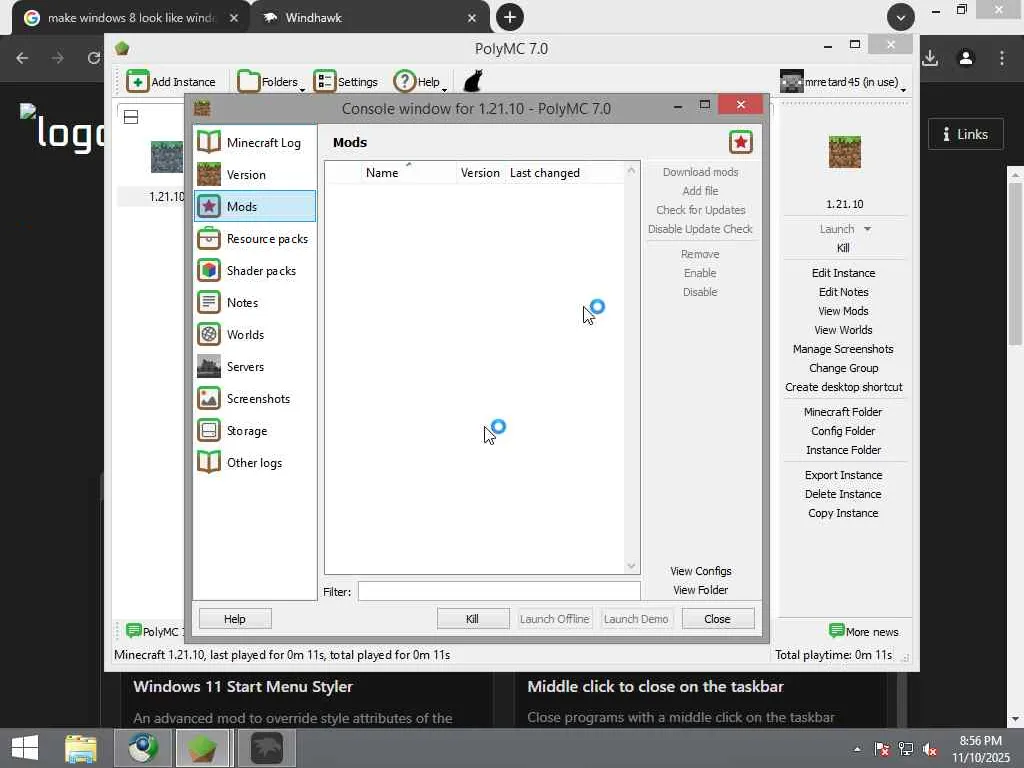Open File Explorer from the taskbar
1024x768 pixels.
80,748
